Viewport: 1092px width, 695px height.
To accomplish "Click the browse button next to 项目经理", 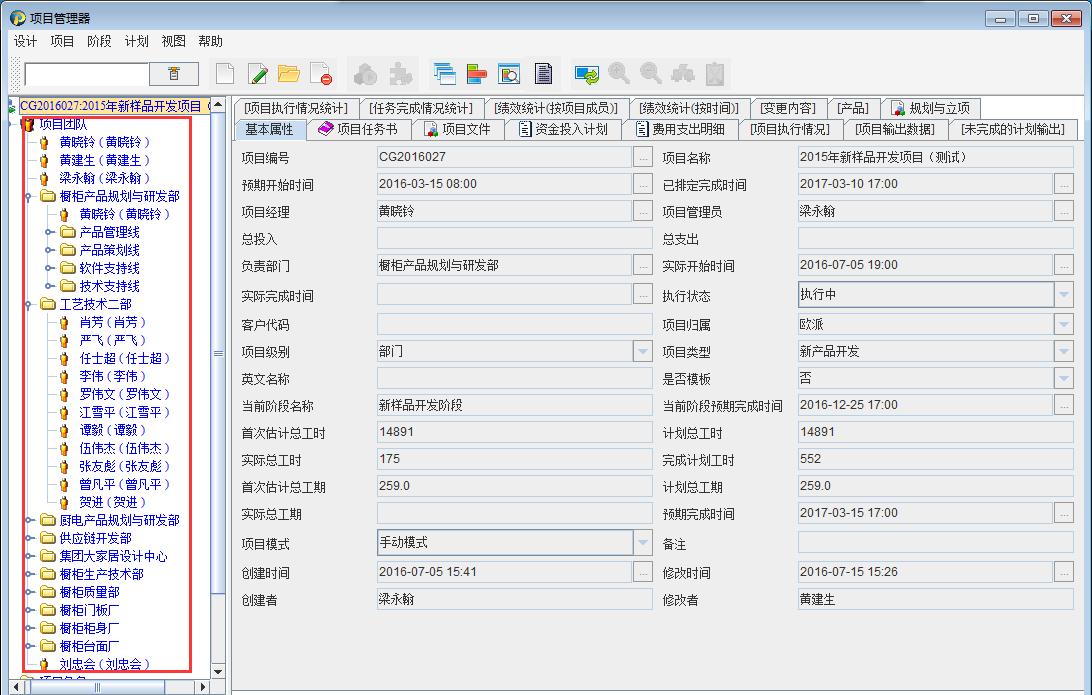I will tap(643, 211).
